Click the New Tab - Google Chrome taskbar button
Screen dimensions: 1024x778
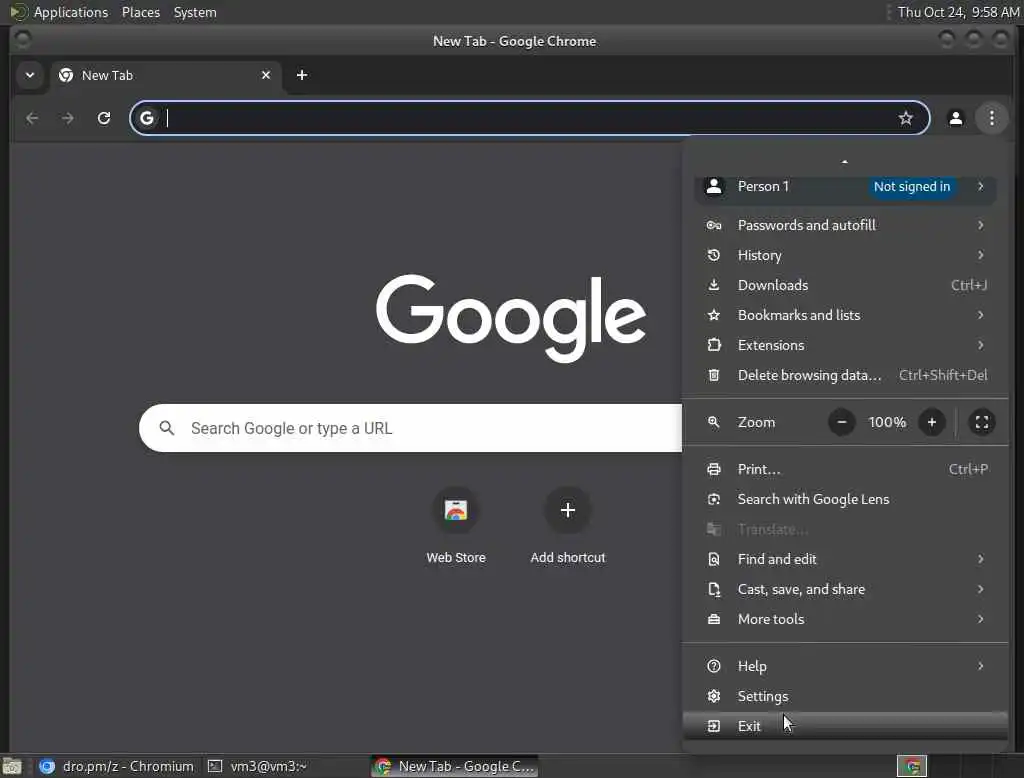(455, 766)
